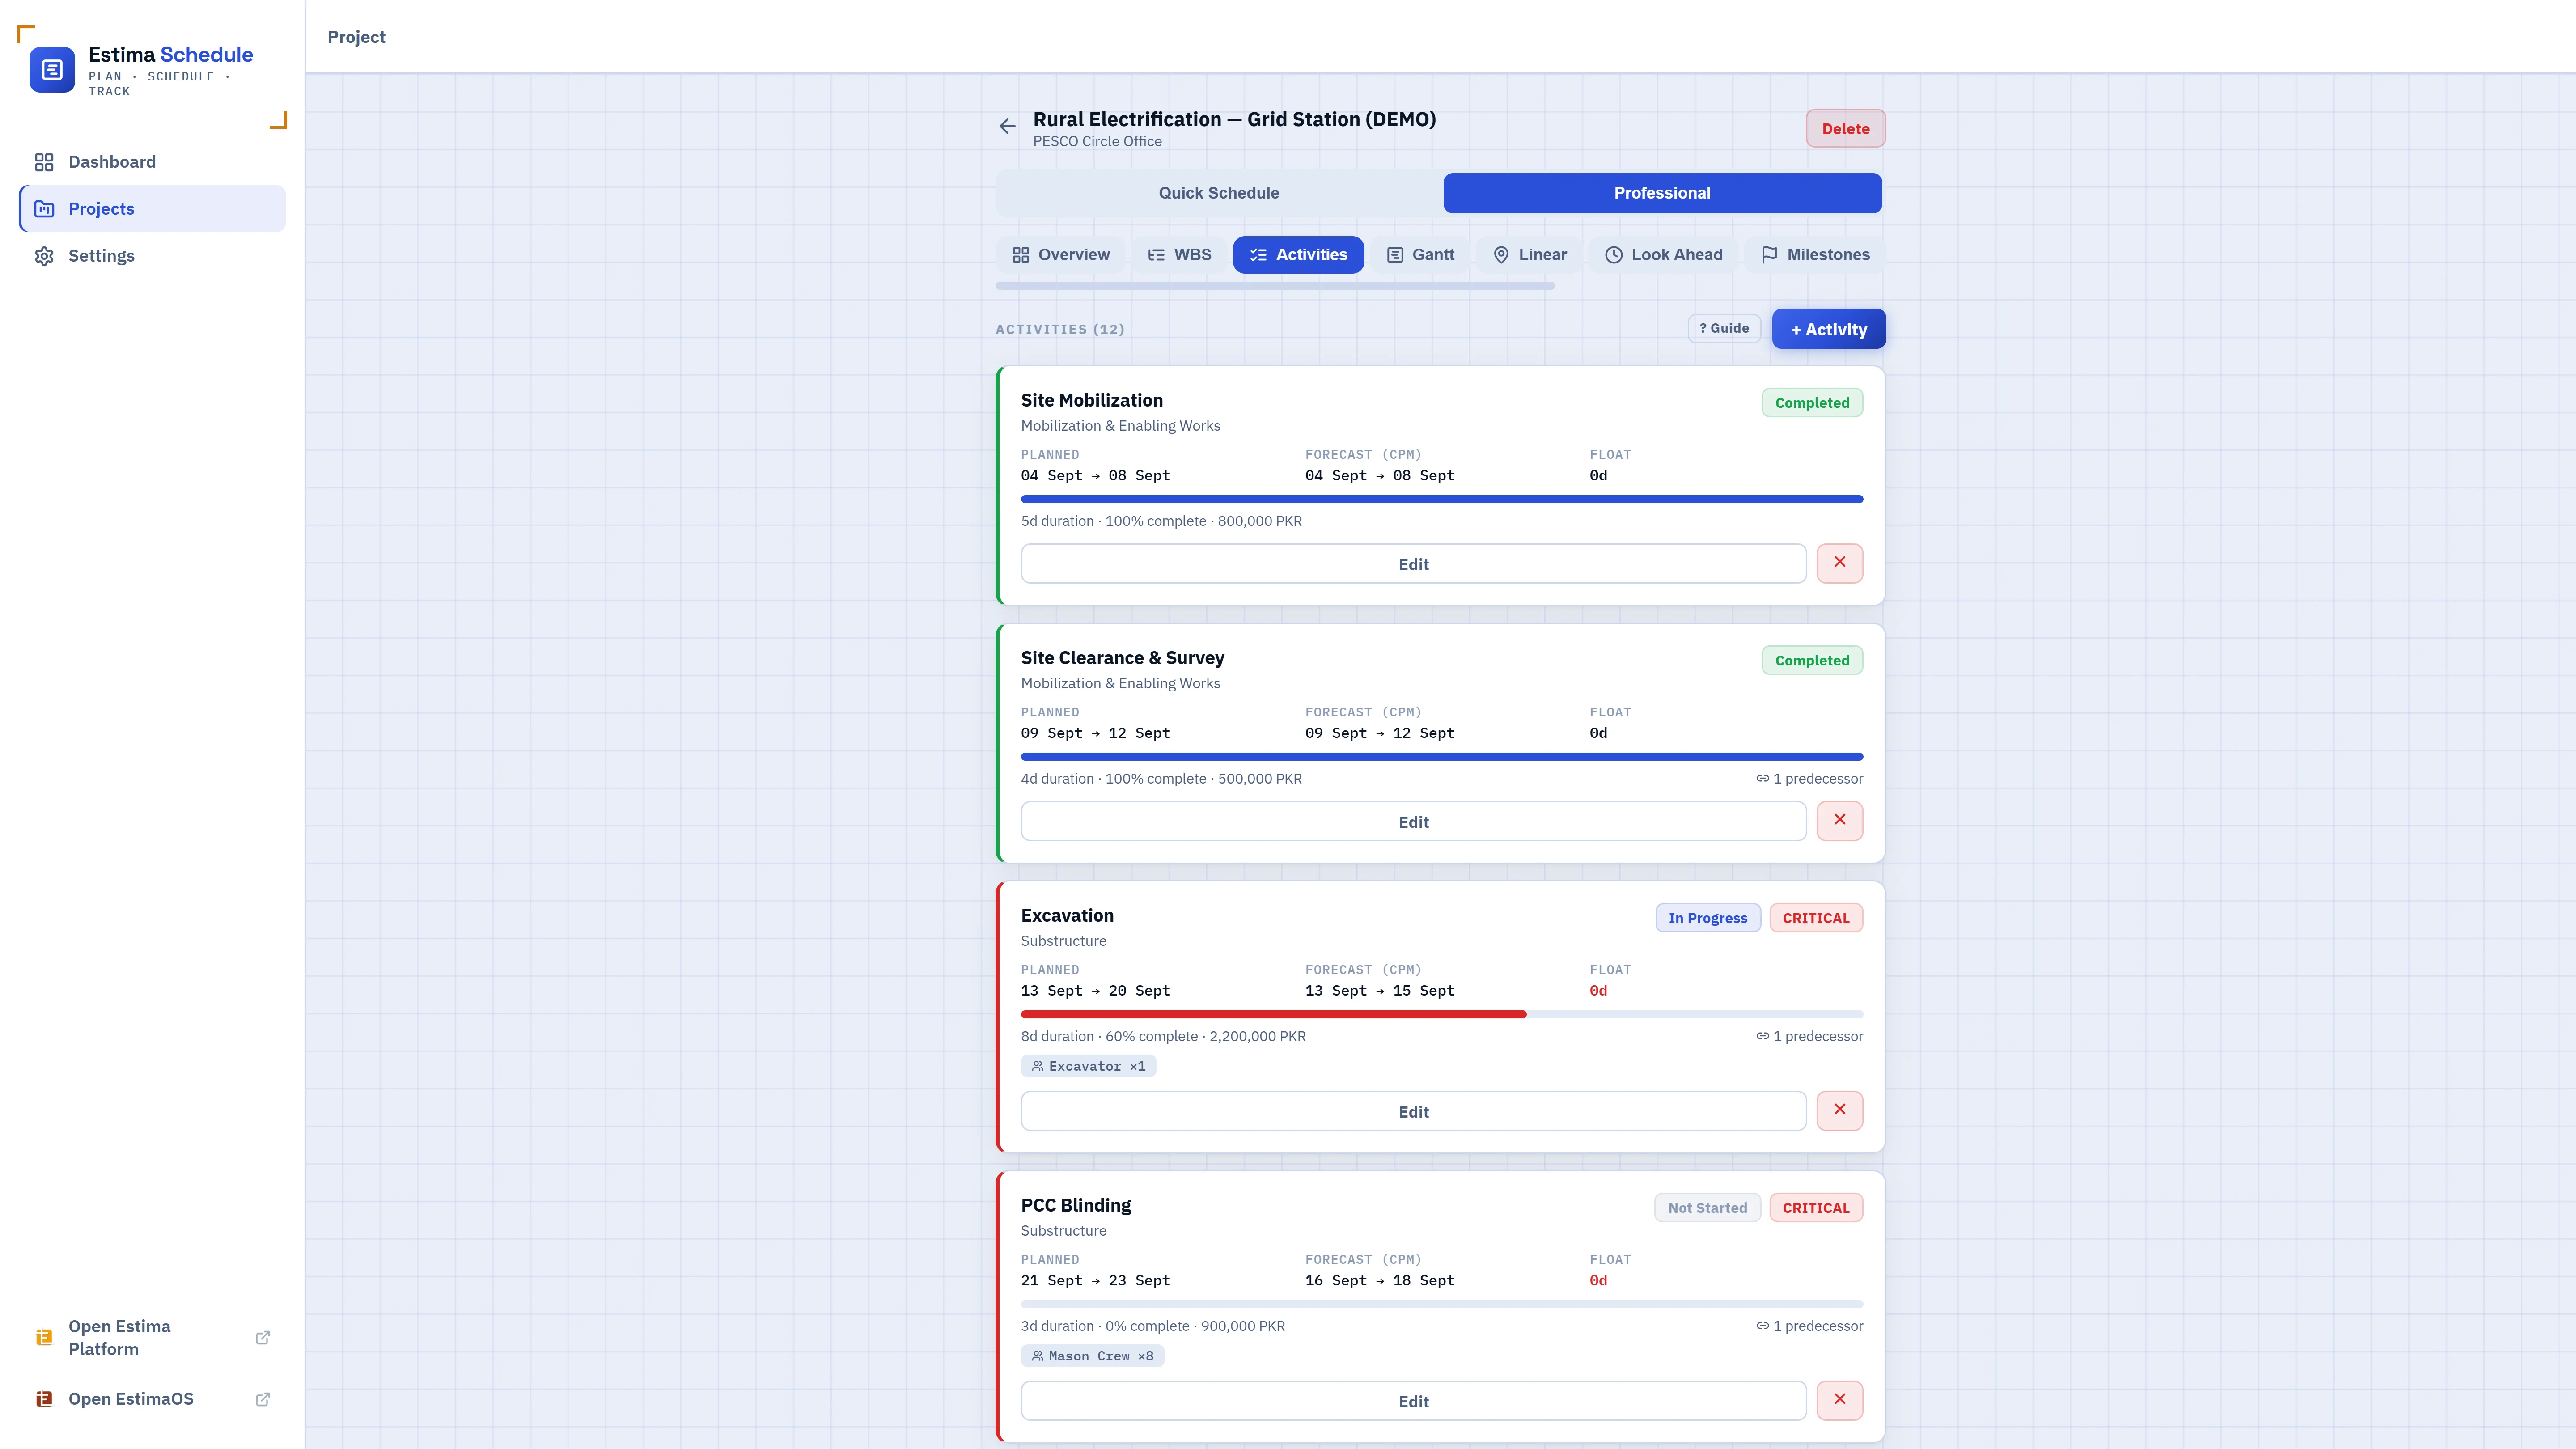Open Settings from the sidebar
Viewport: 2576px width, 1449px height.
click(x=152, y=256)
